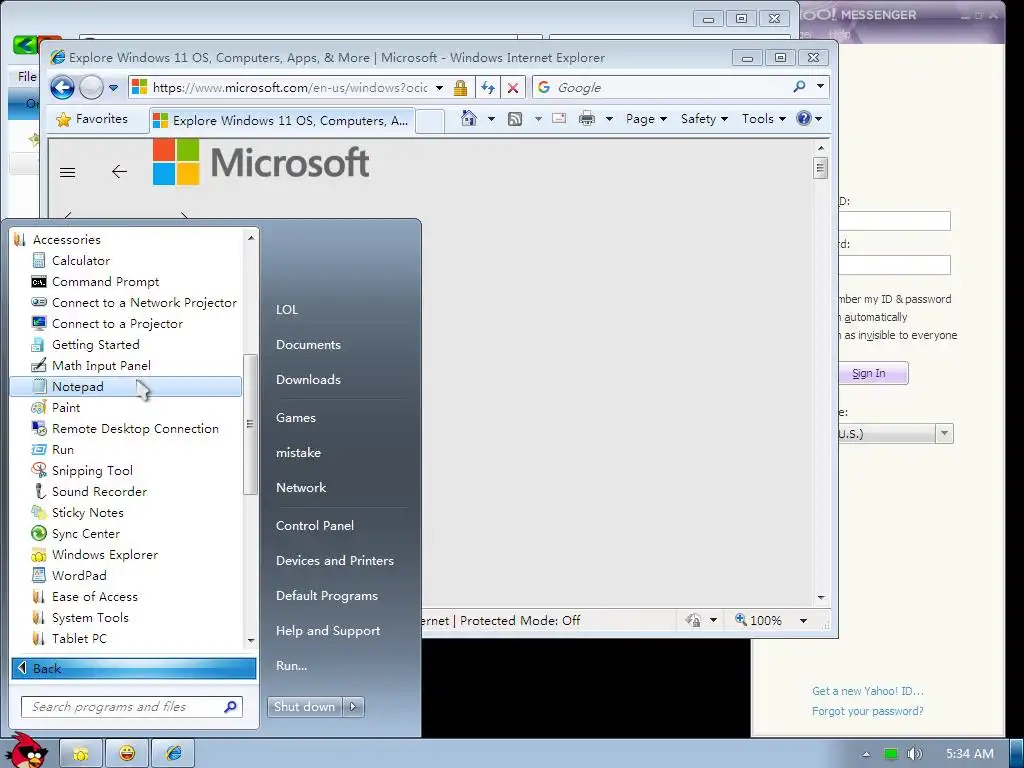The width and height of the screenshot is (1024, 768).
Task: Open the Tools dropdown menu
Action: [x=763, y=119]
